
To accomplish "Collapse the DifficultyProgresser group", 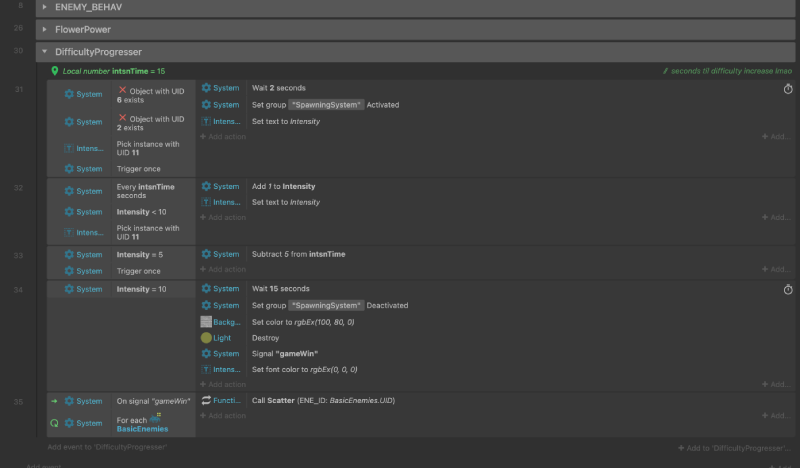I will click(44, 51).
